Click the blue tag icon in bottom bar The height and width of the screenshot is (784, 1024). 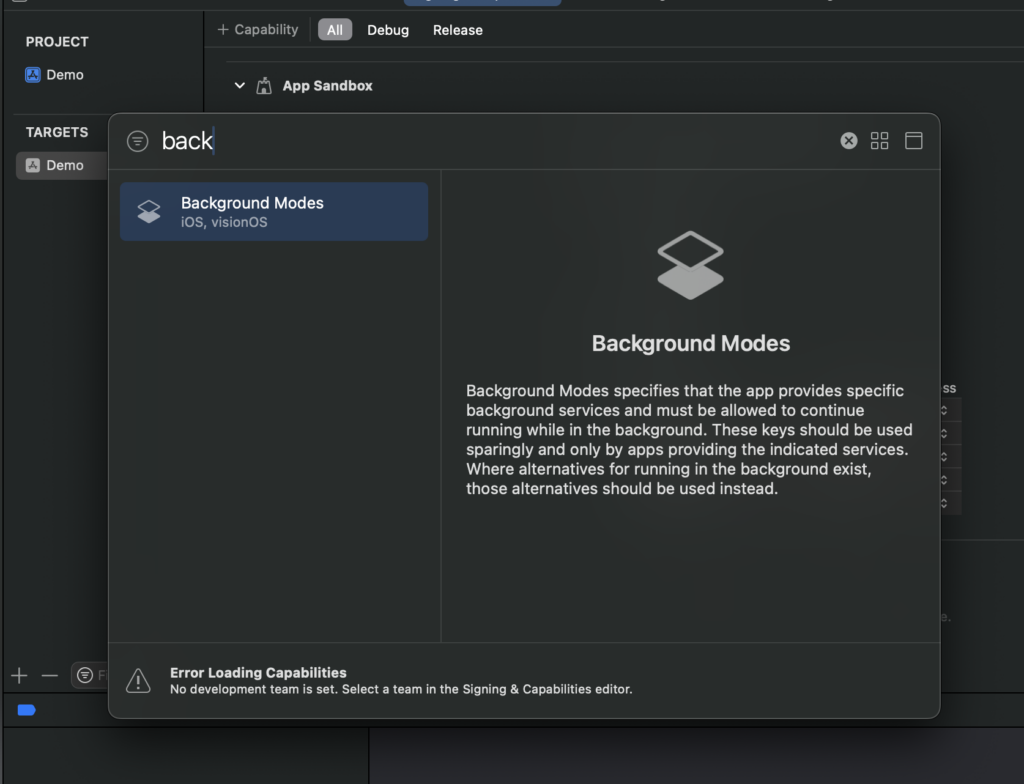pyautogui.click(x=27, y=710)
